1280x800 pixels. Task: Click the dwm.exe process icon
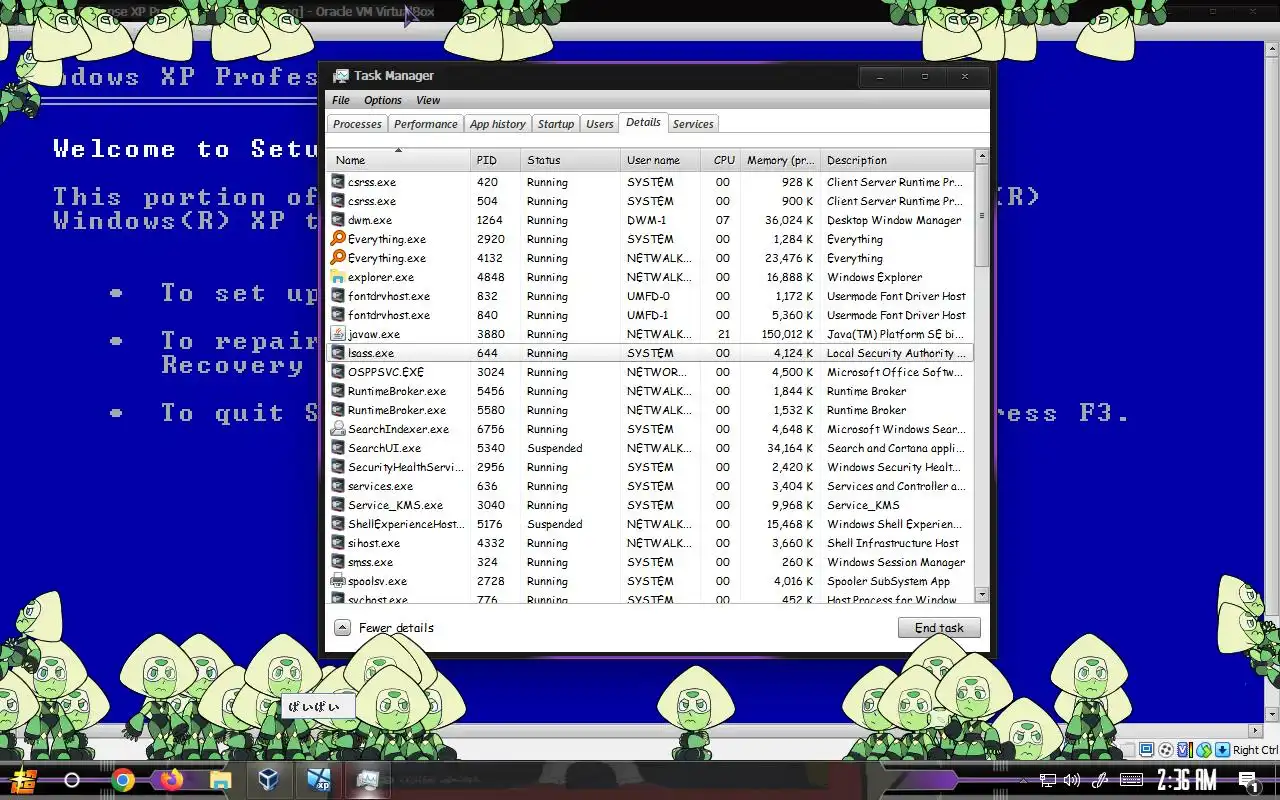338,220
